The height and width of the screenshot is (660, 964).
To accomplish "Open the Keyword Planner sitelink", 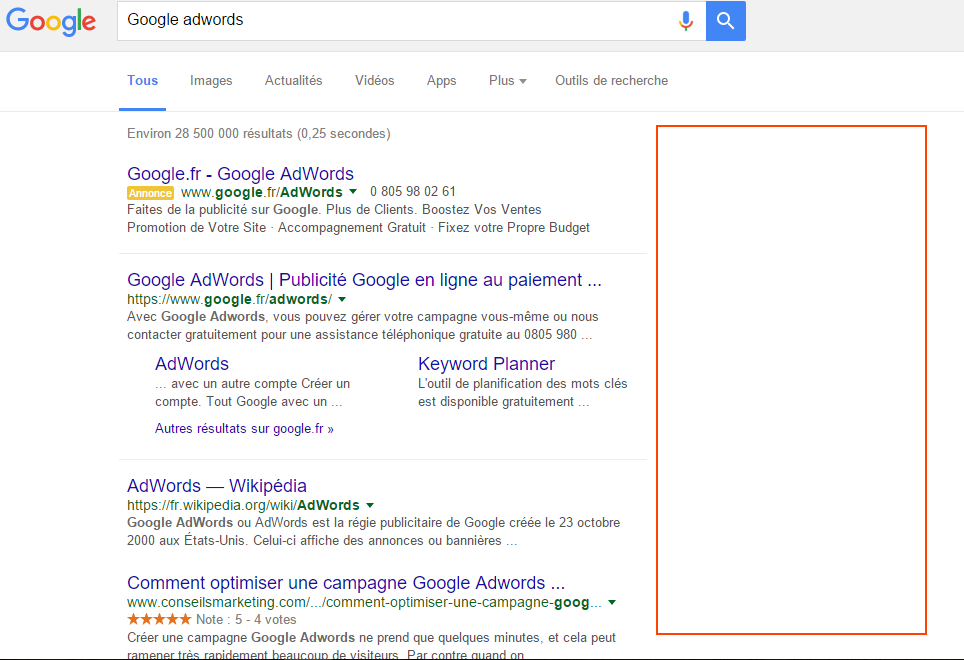I will (x=486, y=364).
